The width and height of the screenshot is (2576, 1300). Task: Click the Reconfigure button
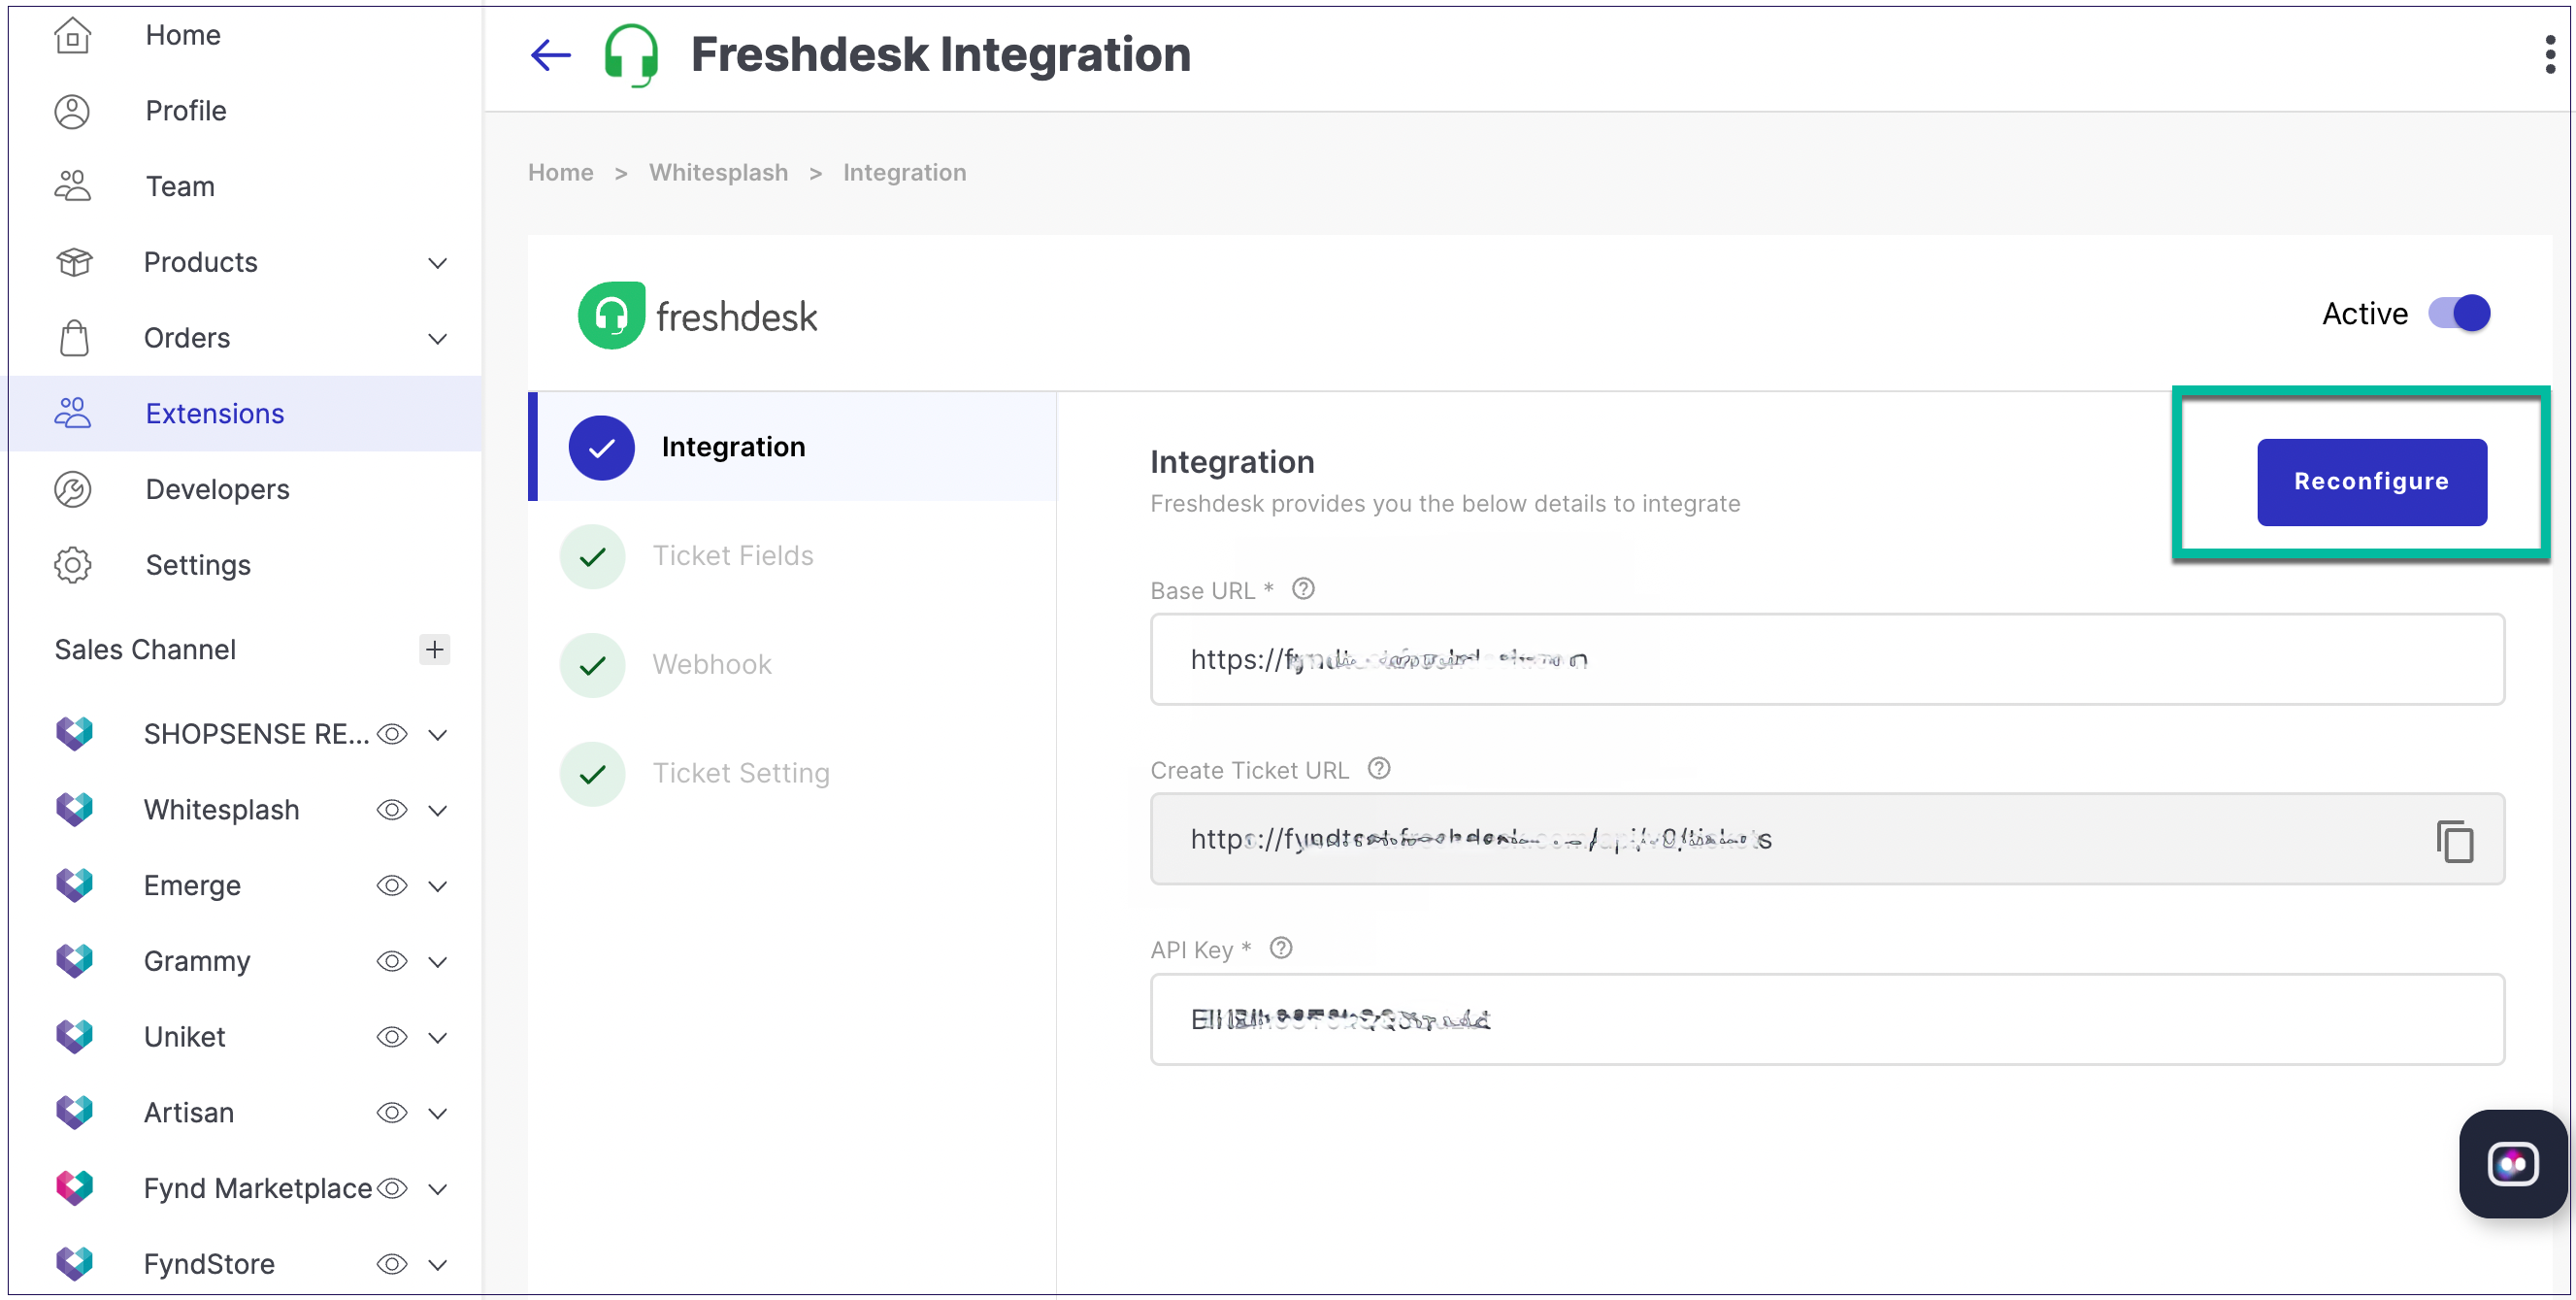pos(2372,481)
